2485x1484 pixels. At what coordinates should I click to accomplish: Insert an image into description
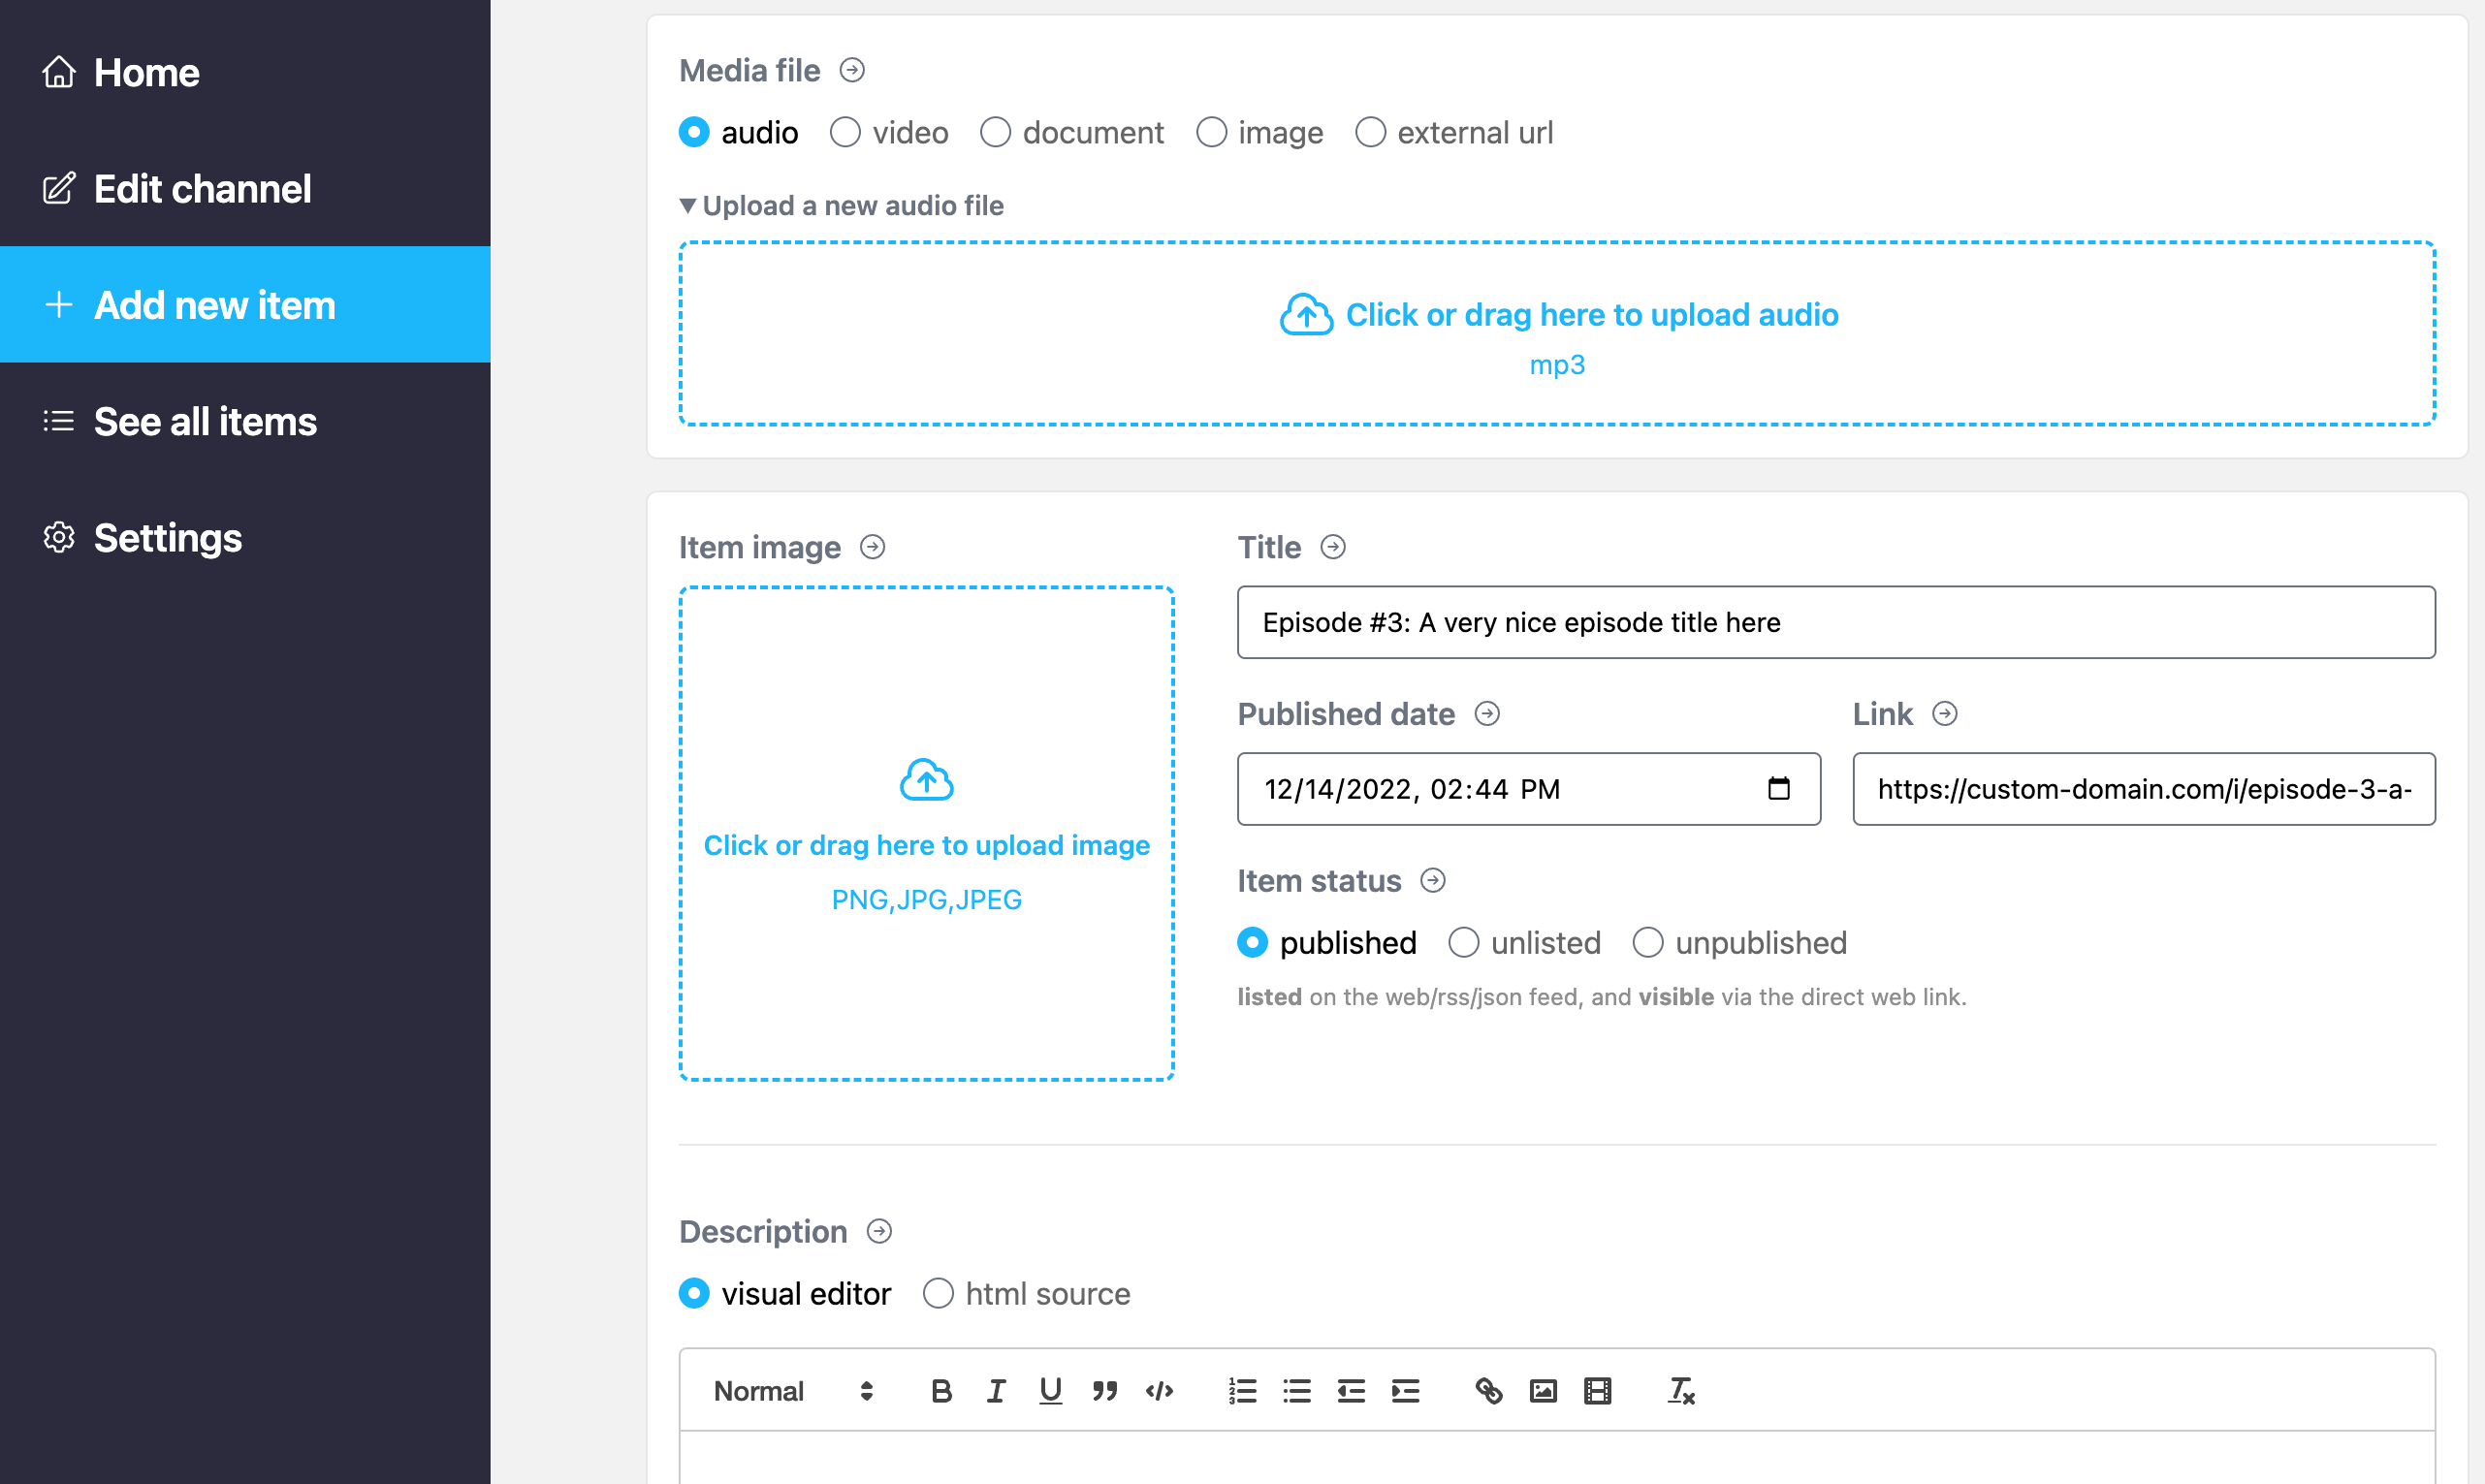[1543, 1391]
